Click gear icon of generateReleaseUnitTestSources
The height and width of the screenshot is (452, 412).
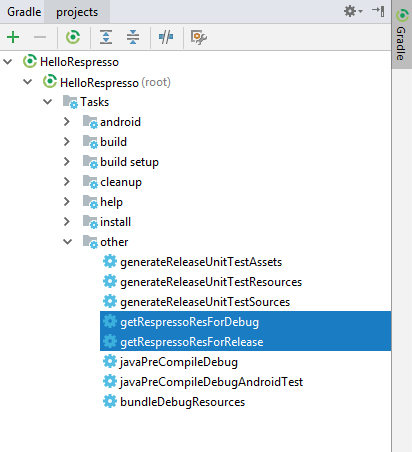tap(110, 301)
